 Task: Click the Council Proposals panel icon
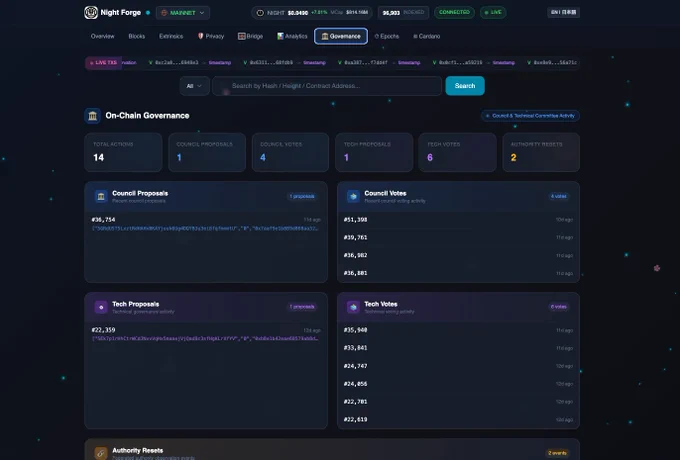pos(101,196)
